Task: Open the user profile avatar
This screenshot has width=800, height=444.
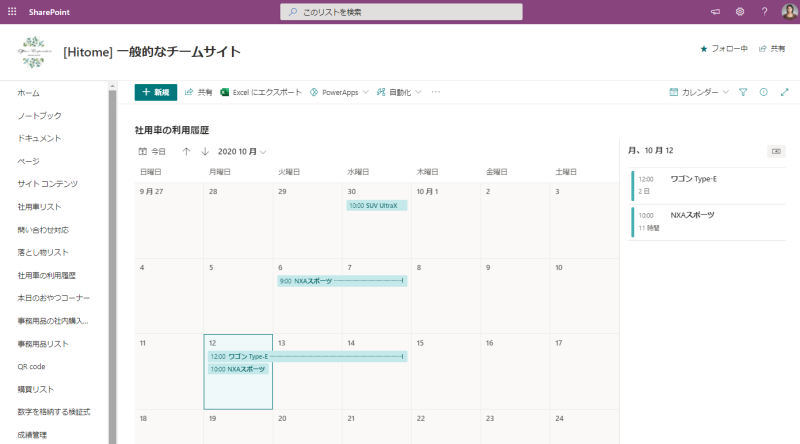Action: click(789, 11)
